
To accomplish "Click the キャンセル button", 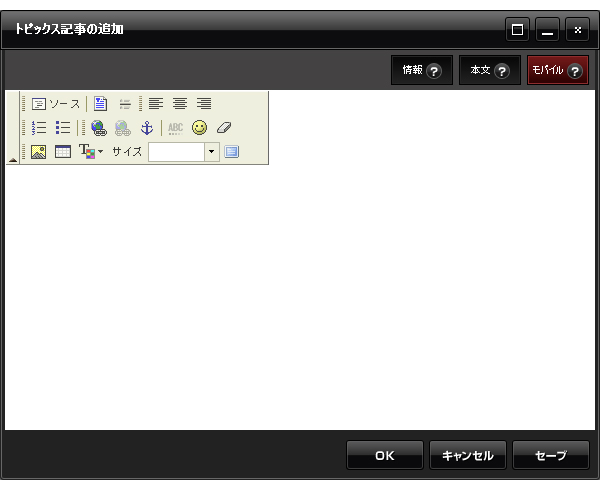I will (x=468, y=455).
